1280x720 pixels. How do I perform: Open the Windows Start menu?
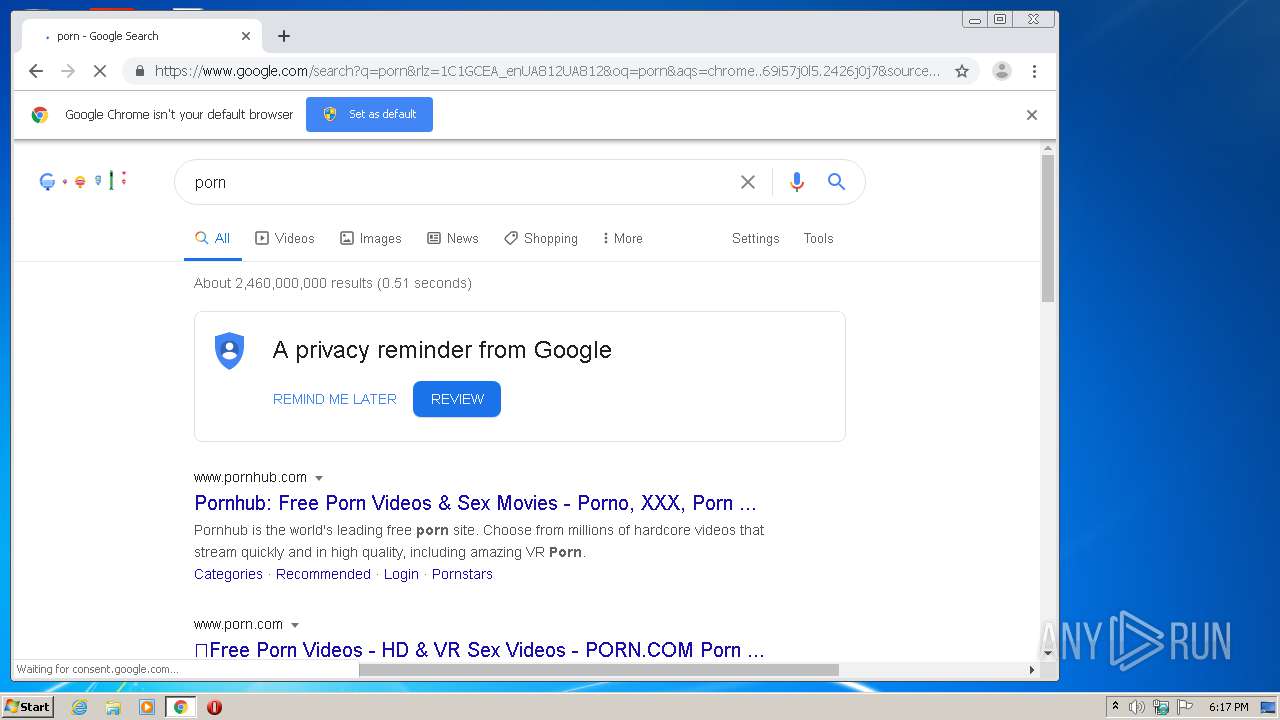[x=27, y=707]
